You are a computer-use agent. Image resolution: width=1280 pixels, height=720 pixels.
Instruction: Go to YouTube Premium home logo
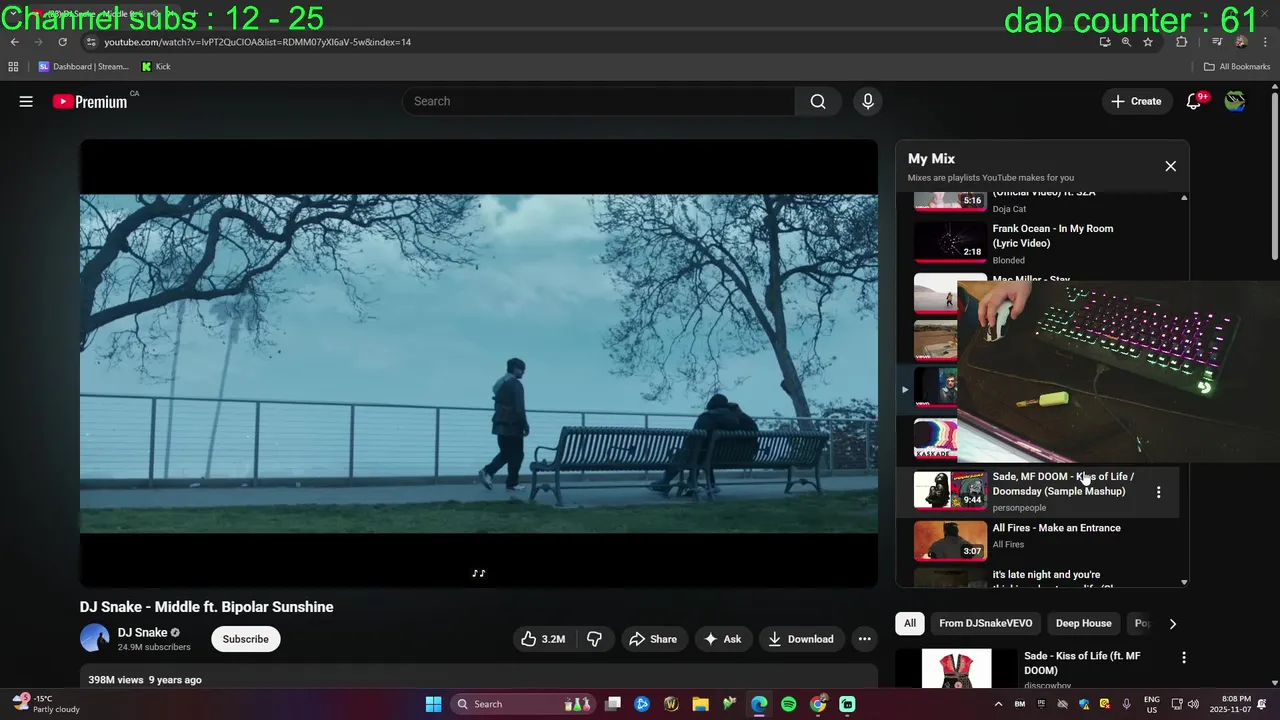tap(90, 101)
